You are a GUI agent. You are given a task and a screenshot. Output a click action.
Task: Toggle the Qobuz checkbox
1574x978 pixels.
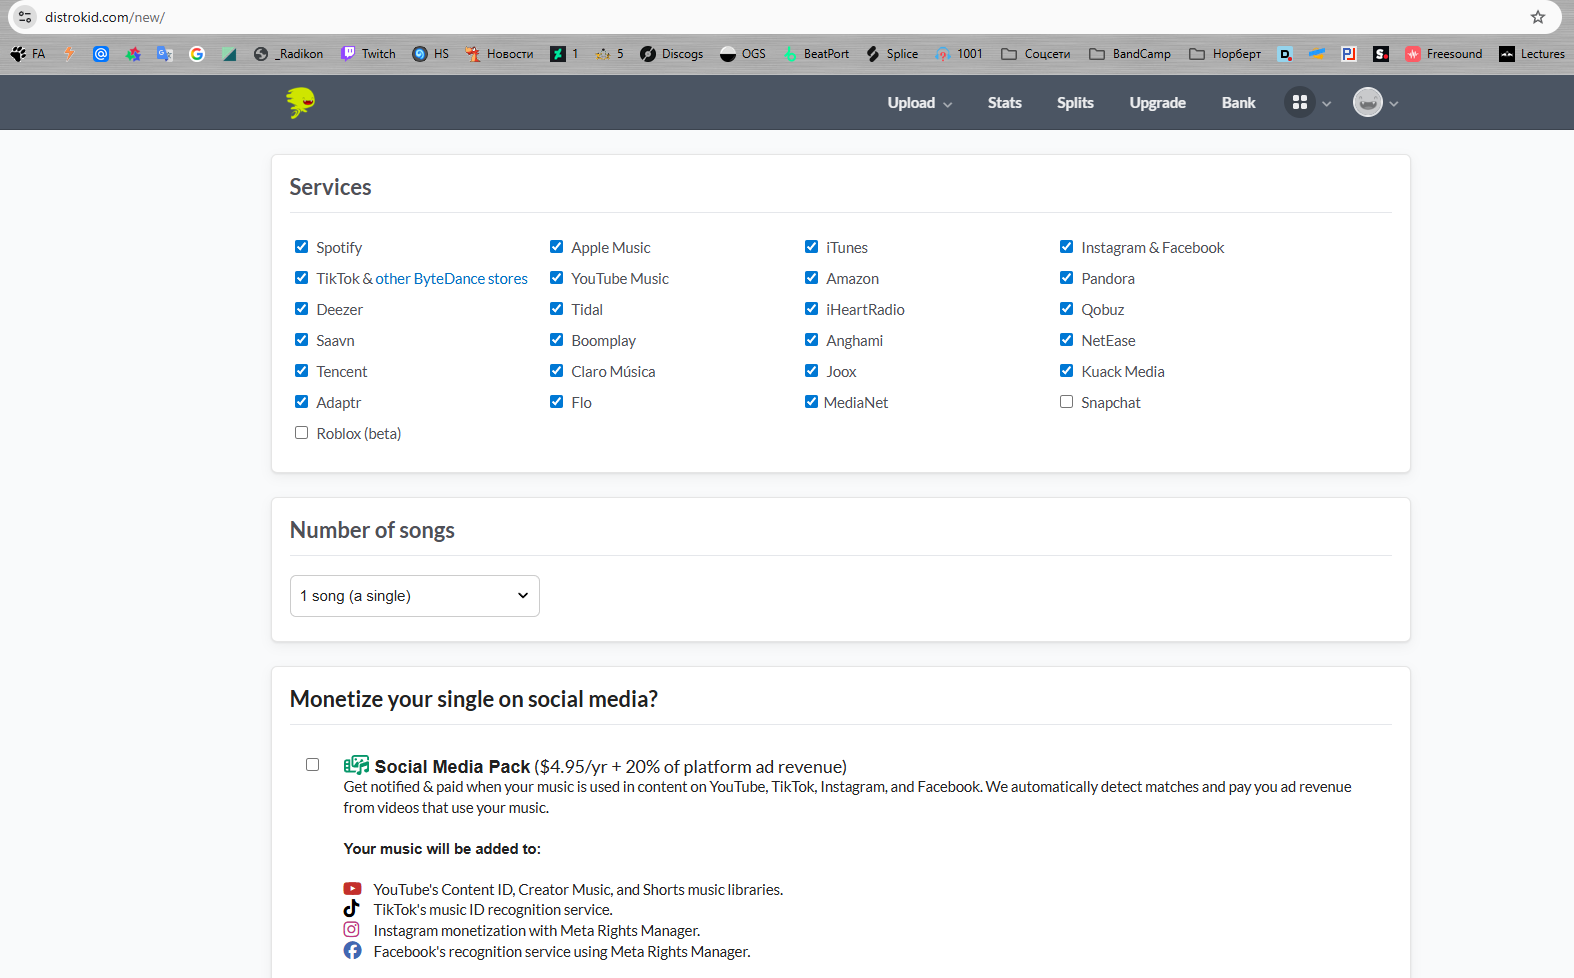tap(1066, 309)
